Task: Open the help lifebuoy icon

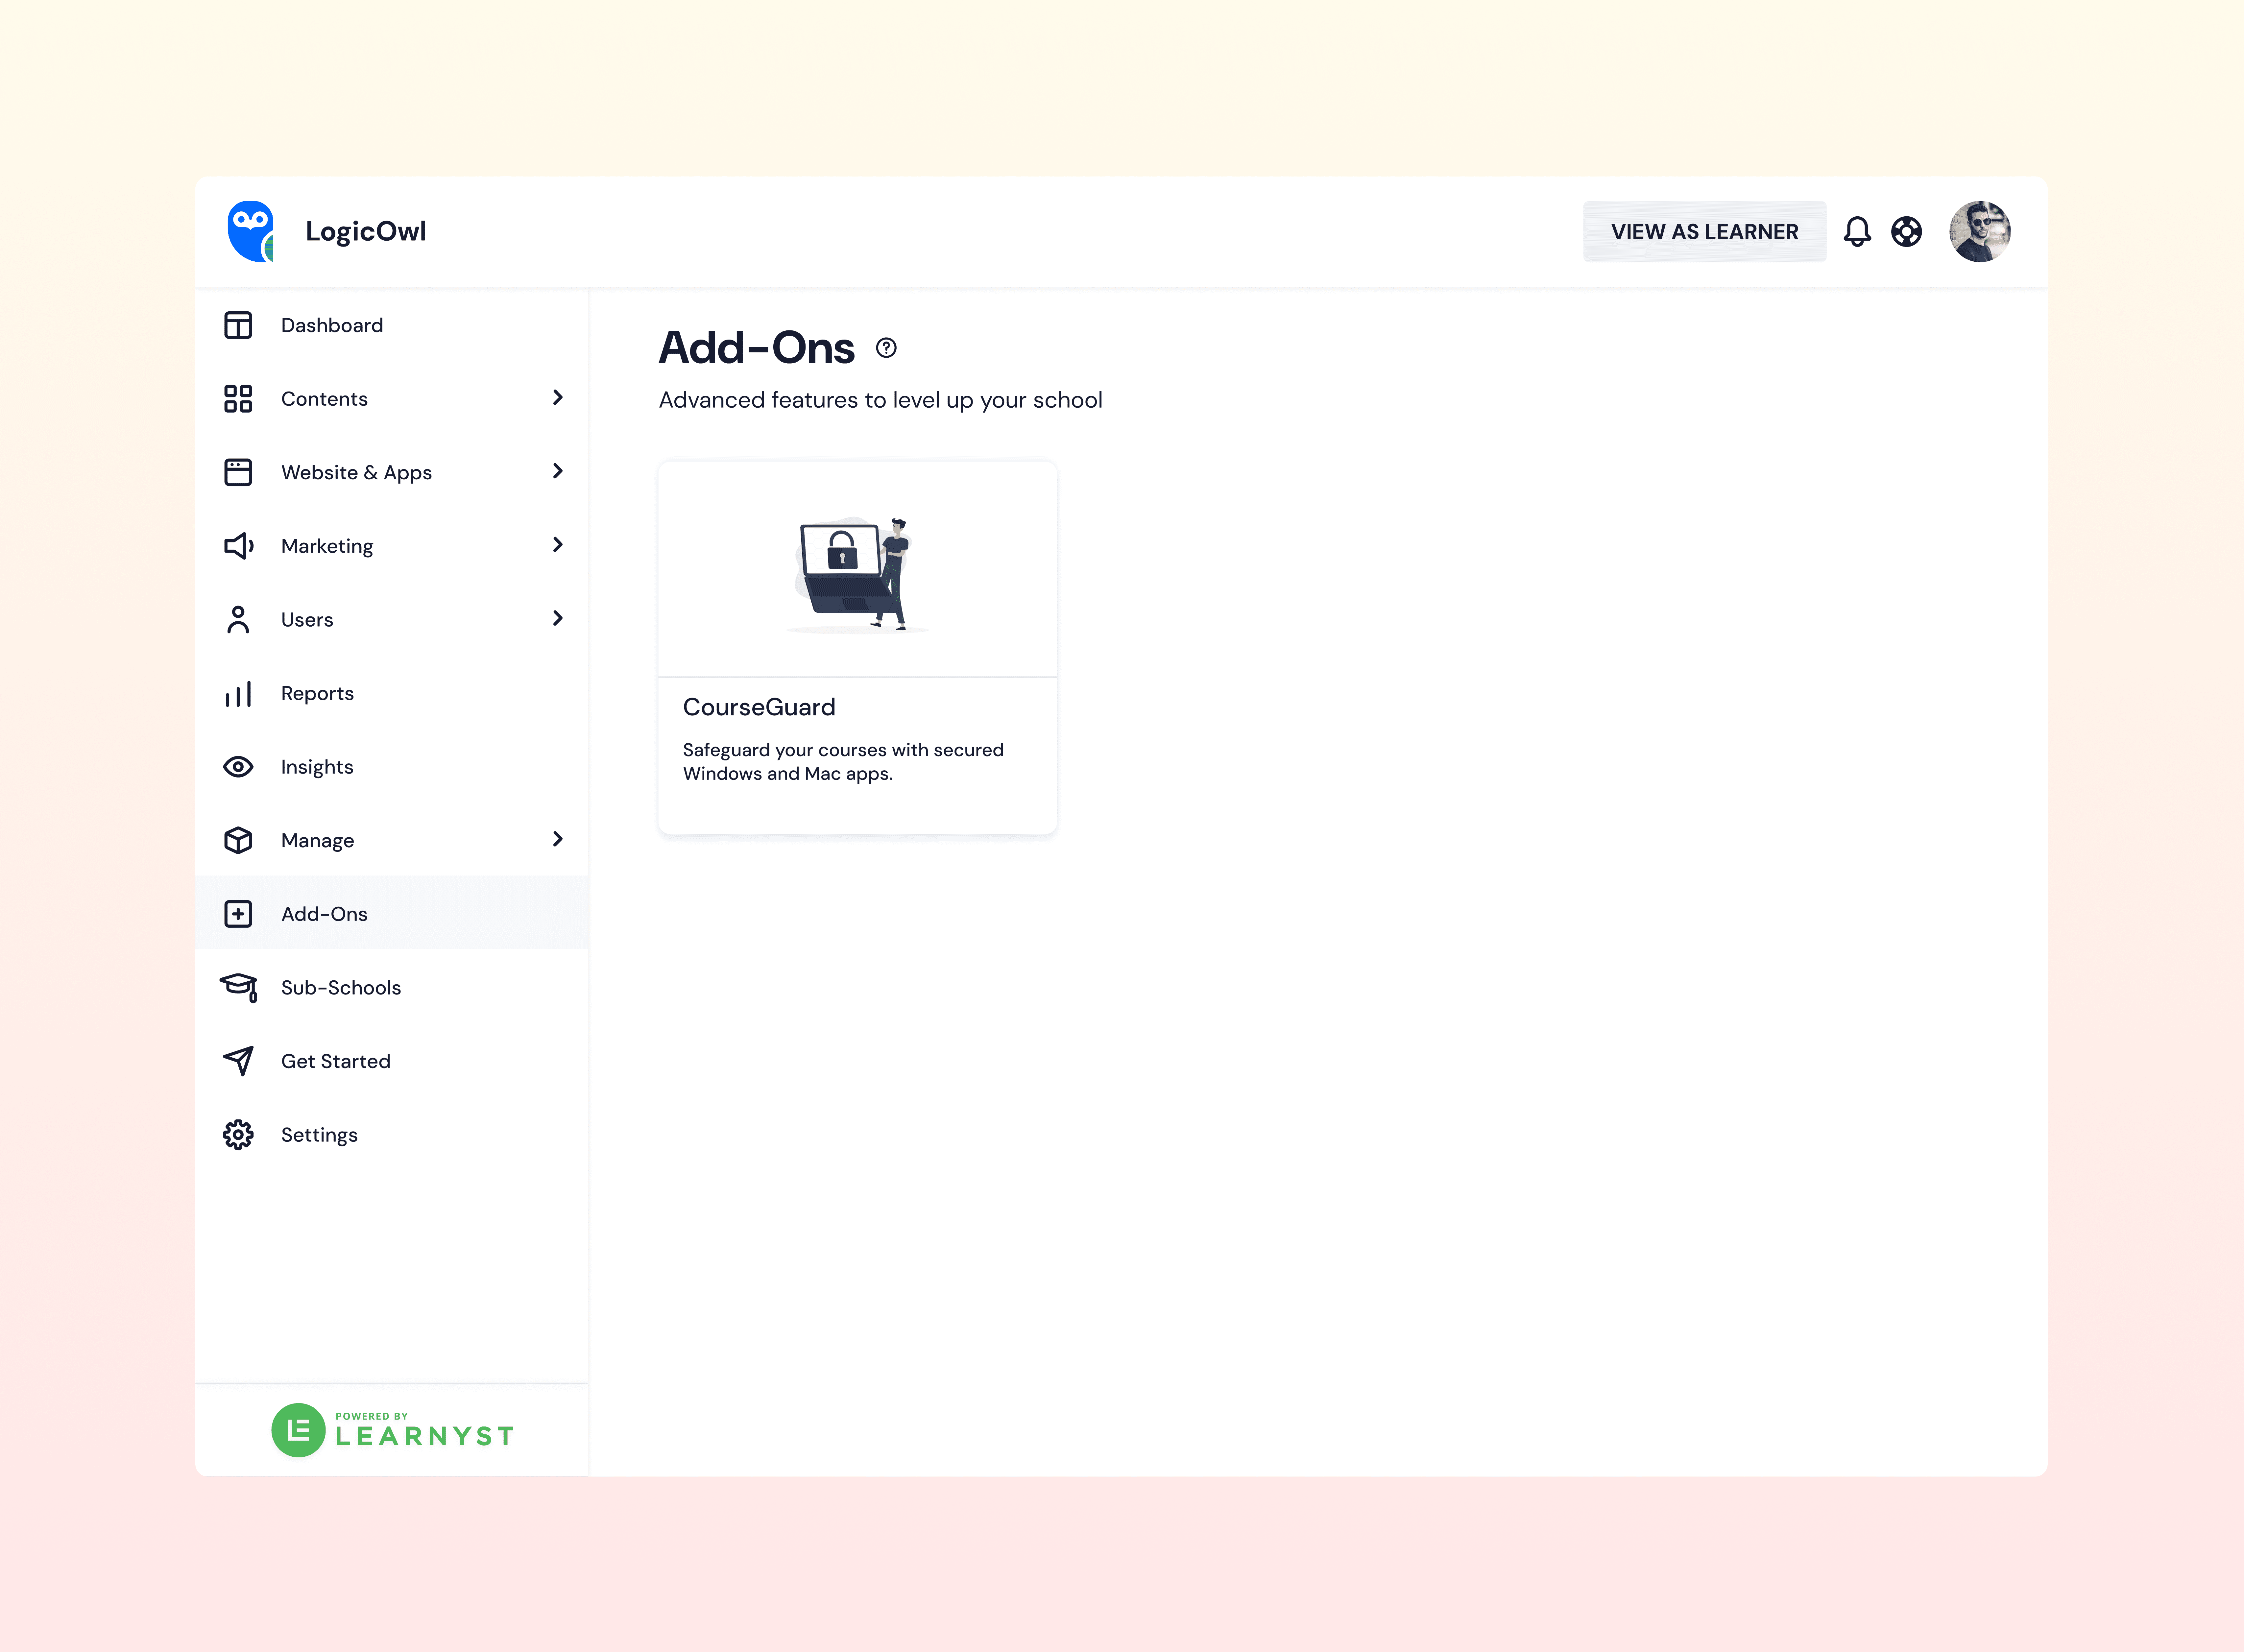Action: coord(1906,232)
